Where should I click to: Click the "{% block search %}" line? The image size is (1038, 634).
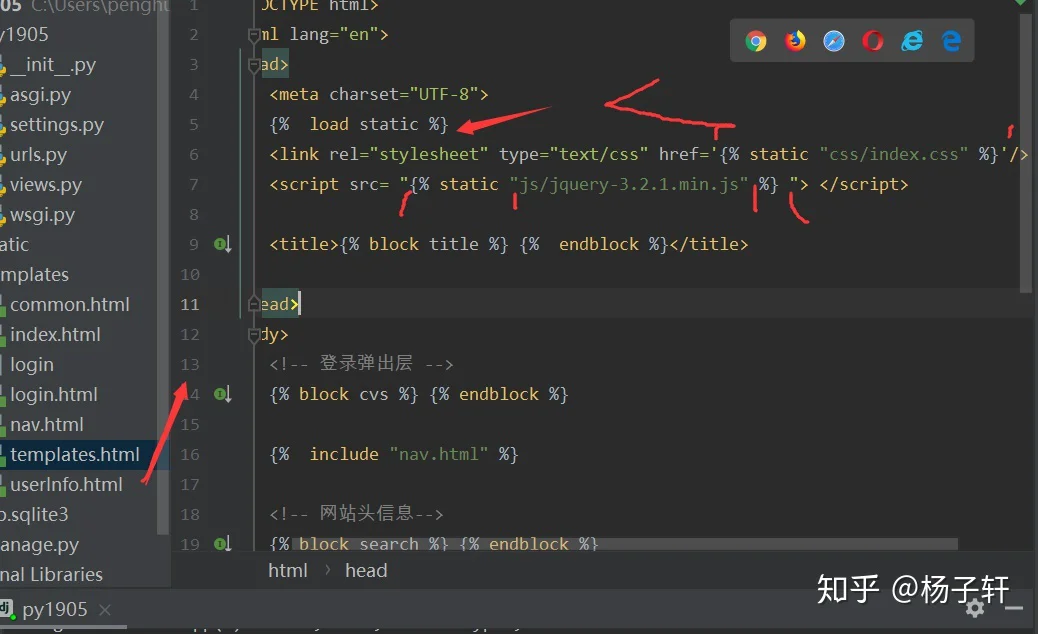click(x=434, y=544)
